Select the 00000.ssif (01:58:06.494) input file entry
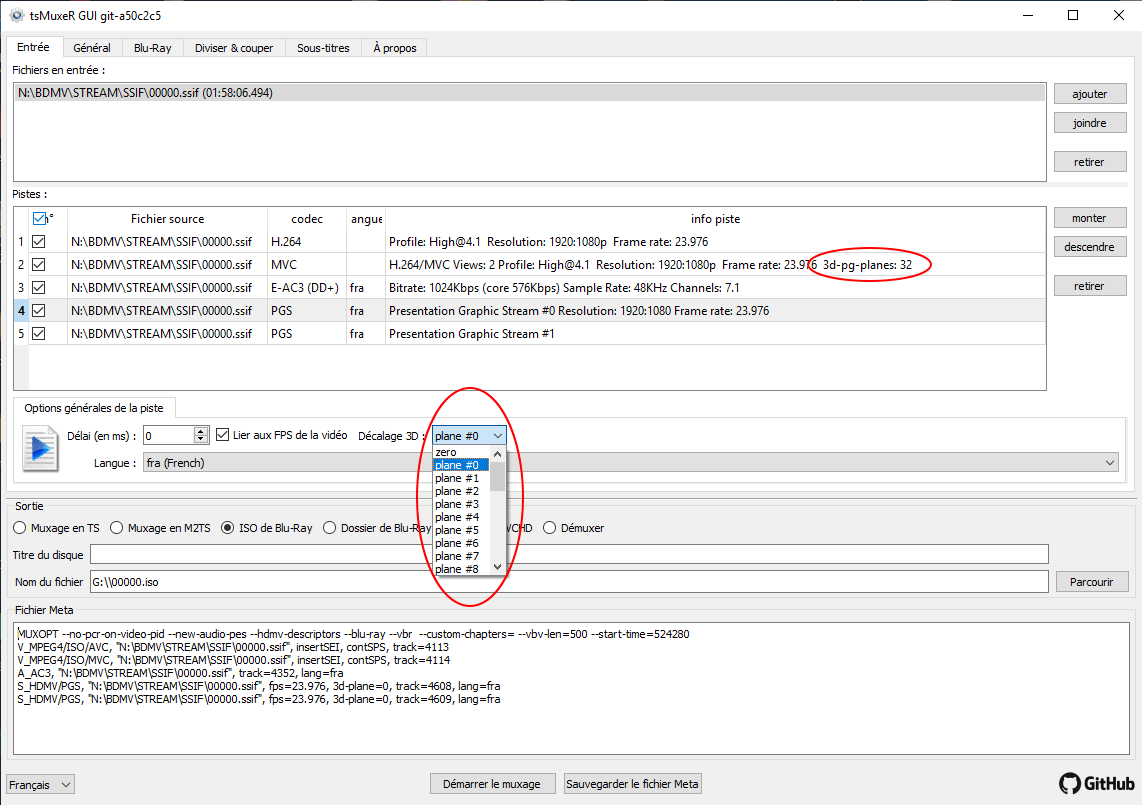This screenshot has width=1142, height=805. point(530,93)
